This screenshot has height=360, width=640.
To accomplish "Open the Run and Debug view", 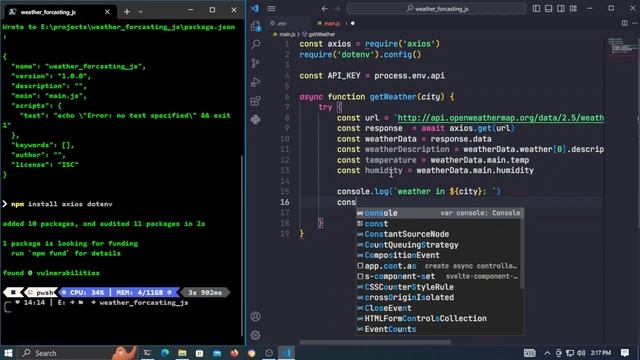I will point(256,82).
